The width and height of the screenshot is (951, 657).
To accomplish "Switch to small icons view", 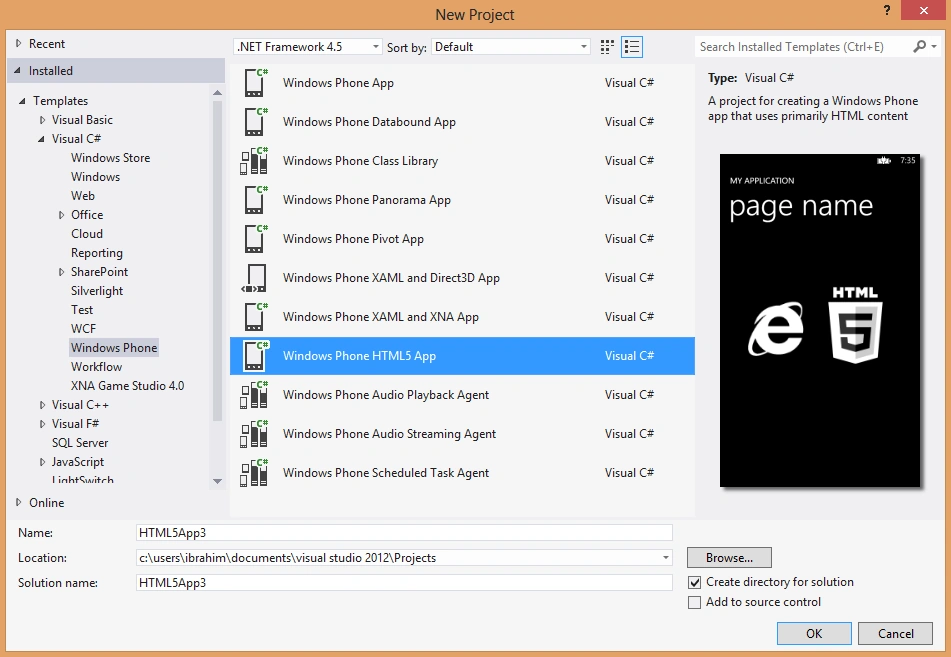I will (607, 47).
